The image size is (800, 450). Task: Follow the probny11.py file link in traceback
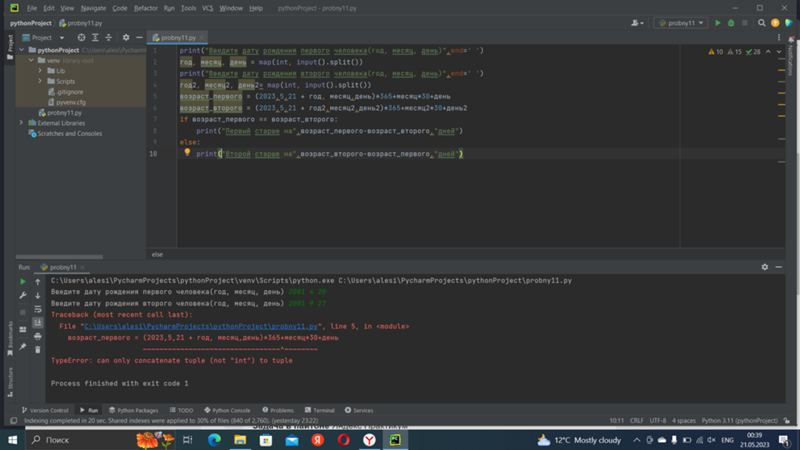(201, 326)
